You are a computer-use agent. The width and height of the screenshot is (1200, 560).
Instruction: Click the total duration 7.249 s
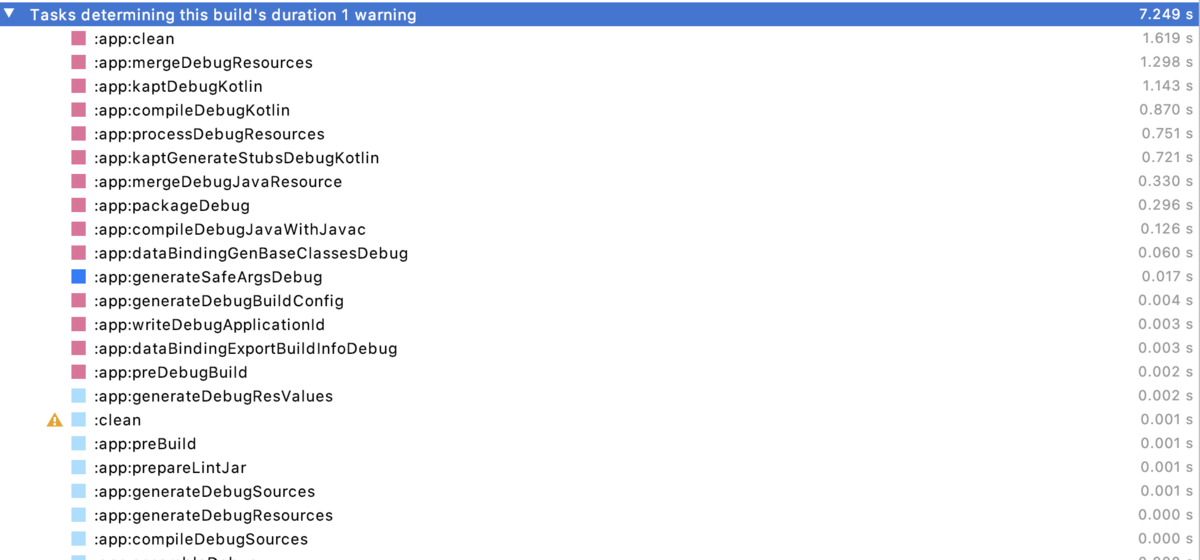click(x=1166, y=15)
